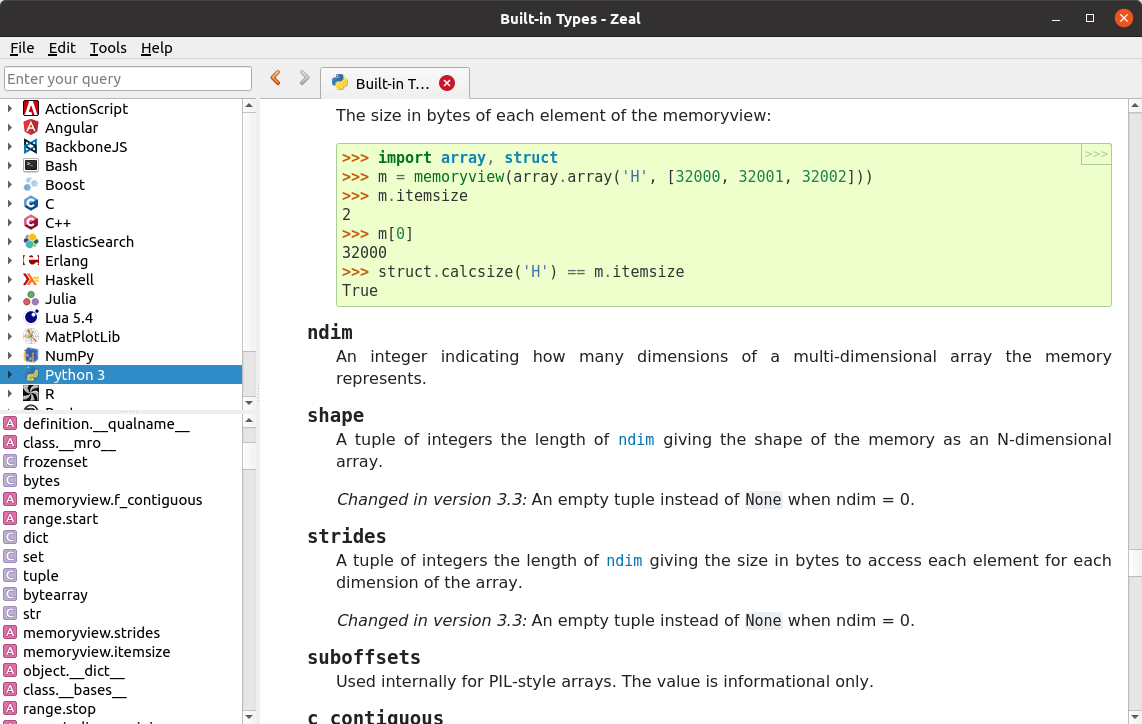This screenshot has width=1142, height=724.
Task: Click the Julia docset icon
Action: (31, 299)
